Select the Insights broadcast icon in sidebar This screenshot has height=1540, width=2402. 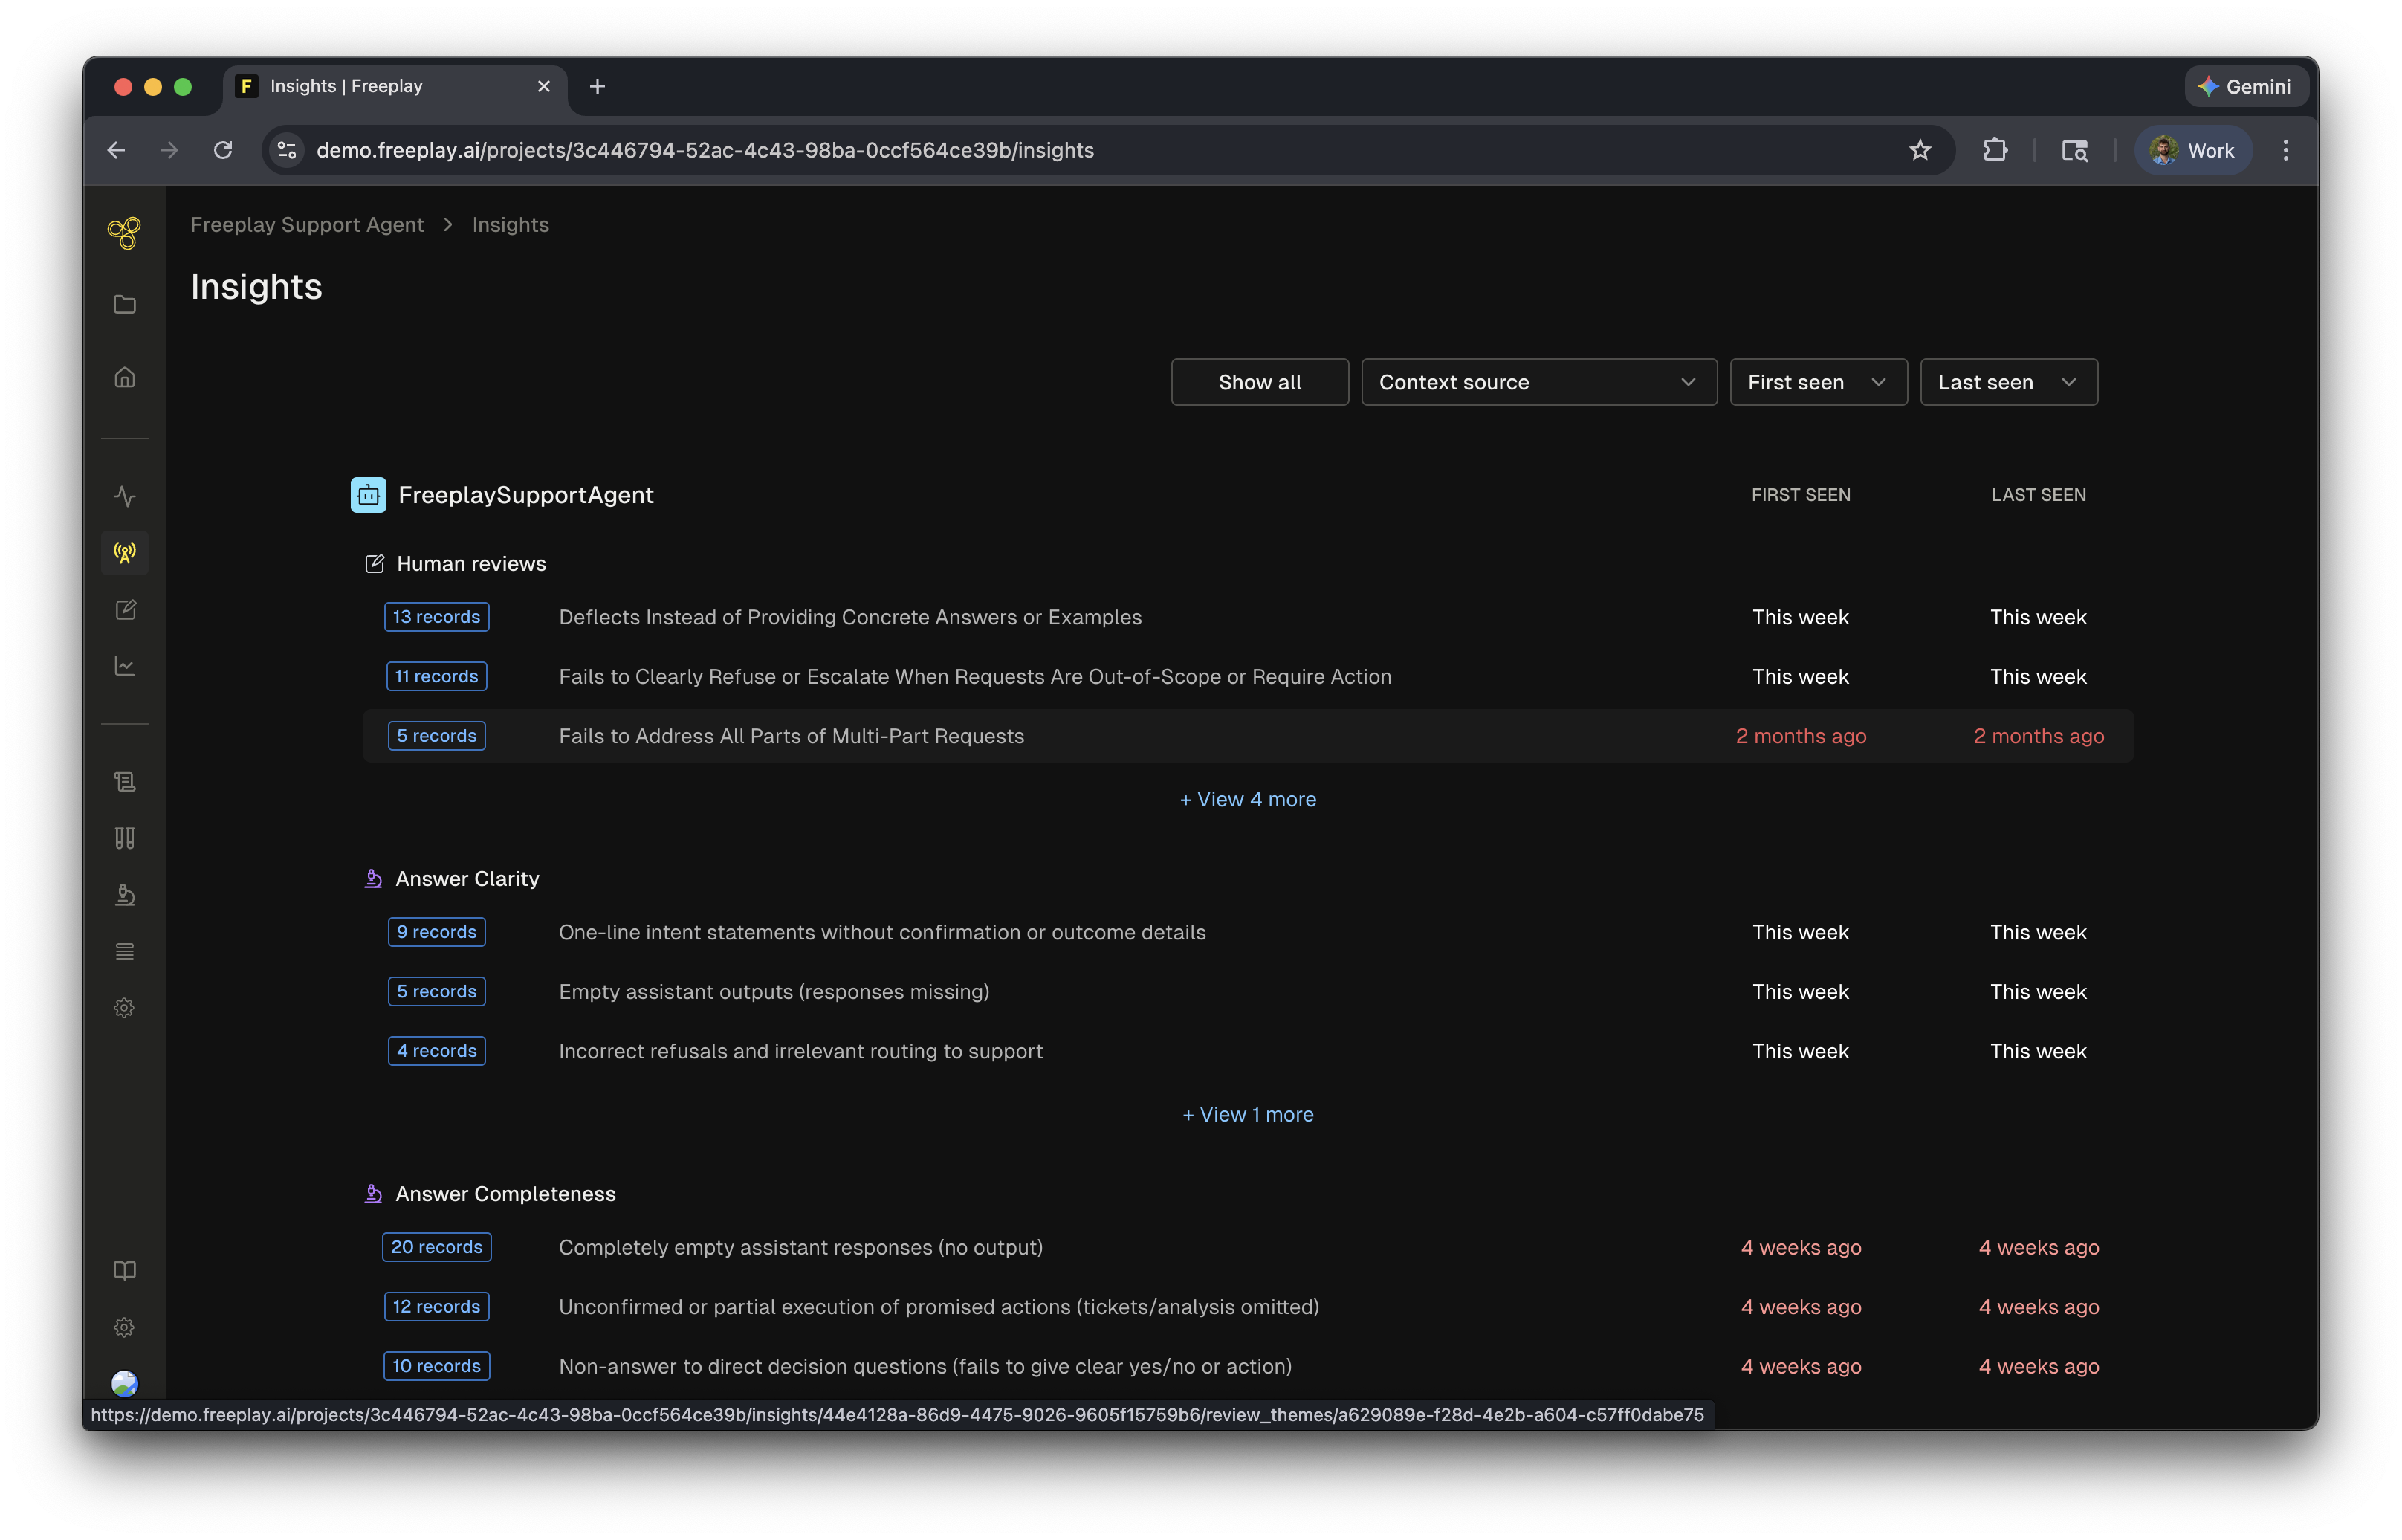point(125,552)
